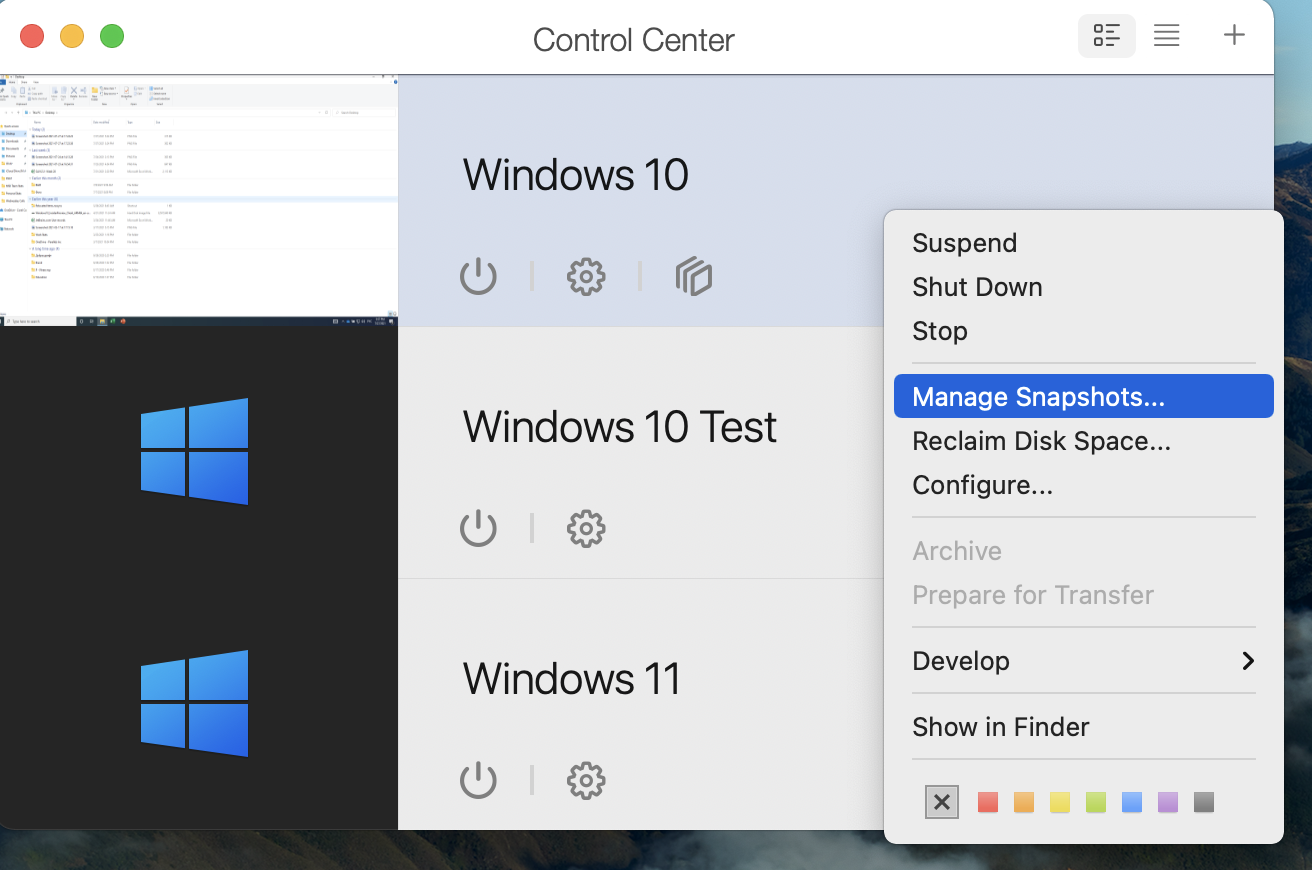The height and width of the screenshot is (870, 1312).
Task: Choose Shut Down in the menu
Action: click(x=977, y=286)
